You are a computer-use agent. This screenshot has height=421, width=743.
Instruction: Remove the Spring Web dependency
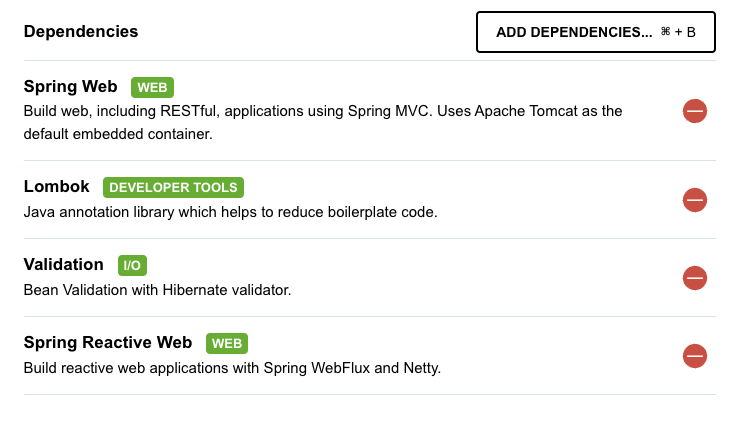695,111
